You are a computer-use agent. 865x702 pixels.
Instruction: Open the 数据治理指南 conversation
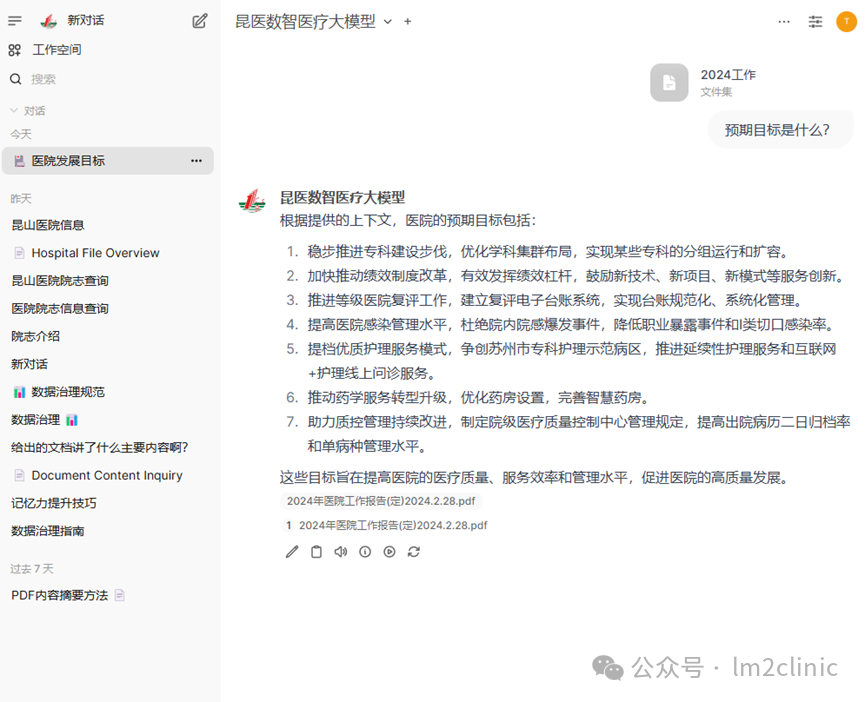[x=48, y=531]
